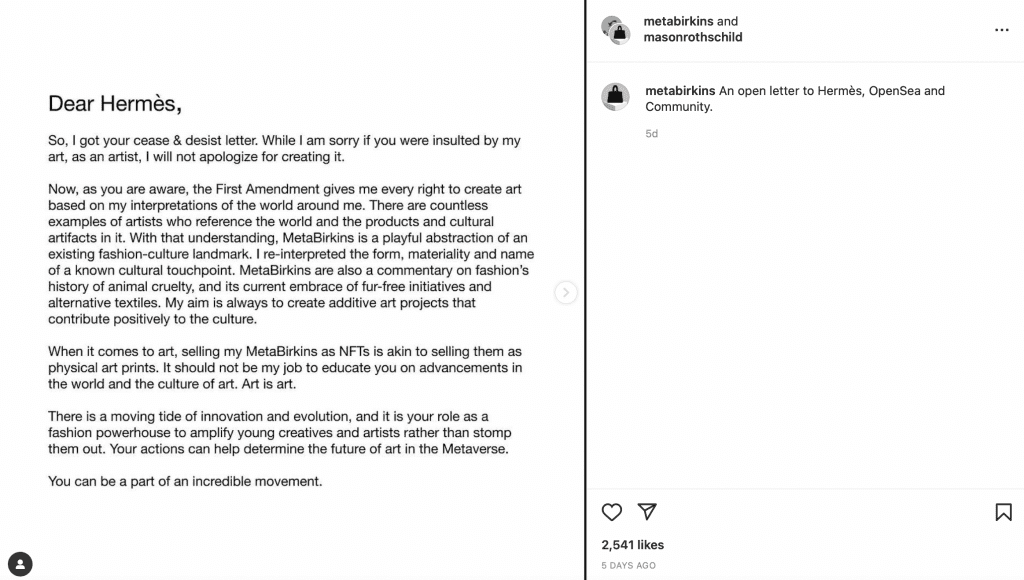Save the post with the bookmark icon

click(1003, 512)
